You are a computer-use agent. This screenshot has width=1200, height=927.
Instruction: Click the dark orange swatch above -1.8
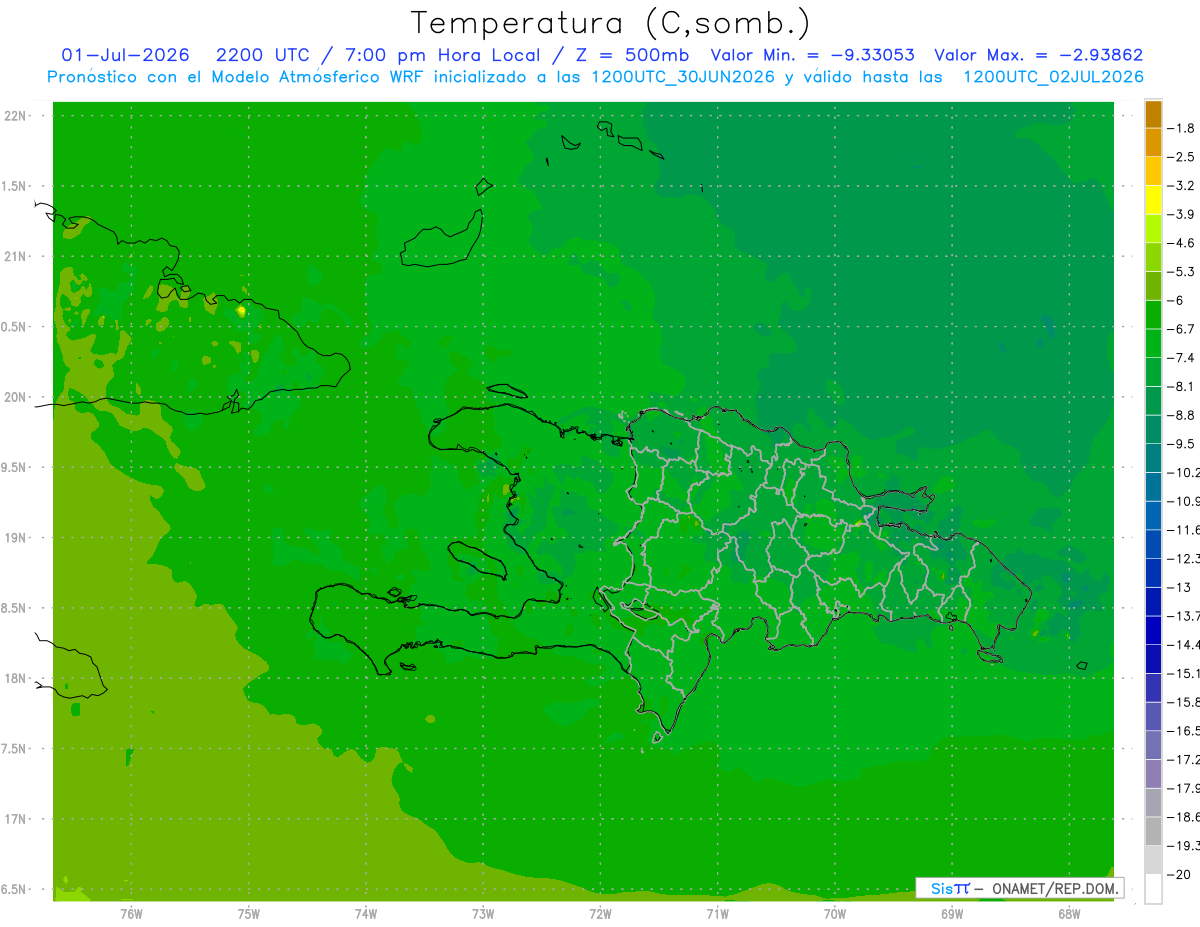pos(1153,114)
